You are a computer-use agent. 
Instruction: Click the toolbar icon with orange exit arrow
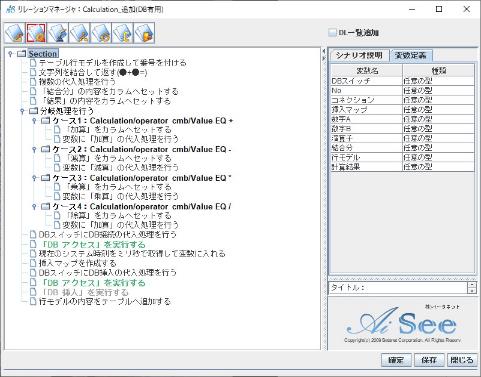(144, 33)
